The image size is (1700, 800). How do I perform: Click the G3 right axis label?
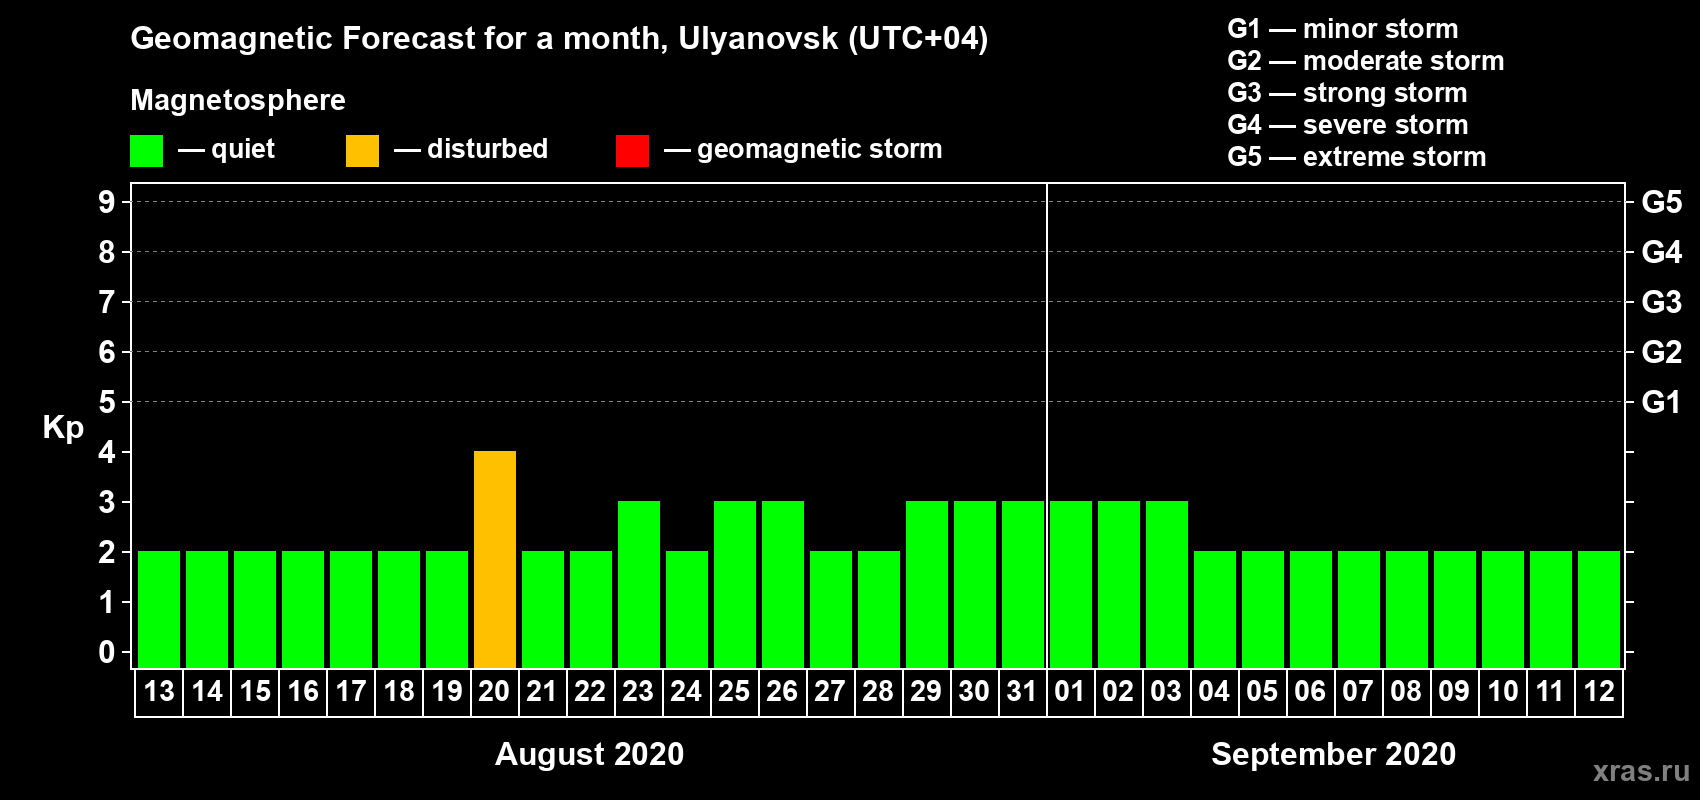(1662, 302)
